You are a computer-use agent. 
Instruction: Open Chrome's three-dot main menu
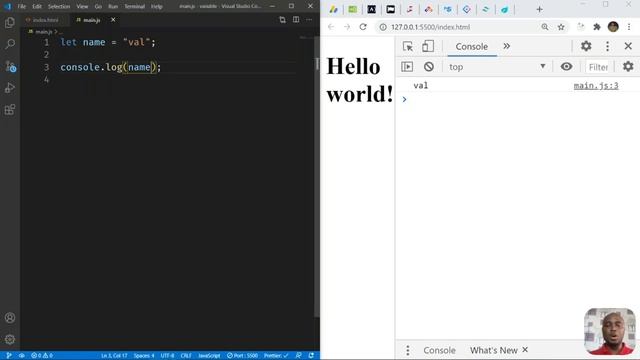pyautogui.click(x=629, y=27)
